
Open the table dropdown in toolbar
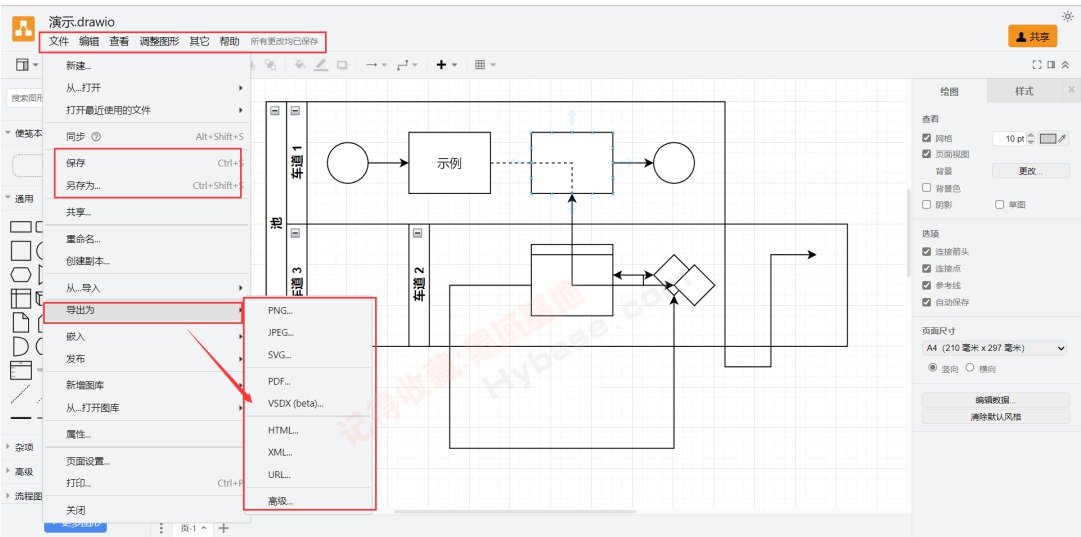pos(485,65)
